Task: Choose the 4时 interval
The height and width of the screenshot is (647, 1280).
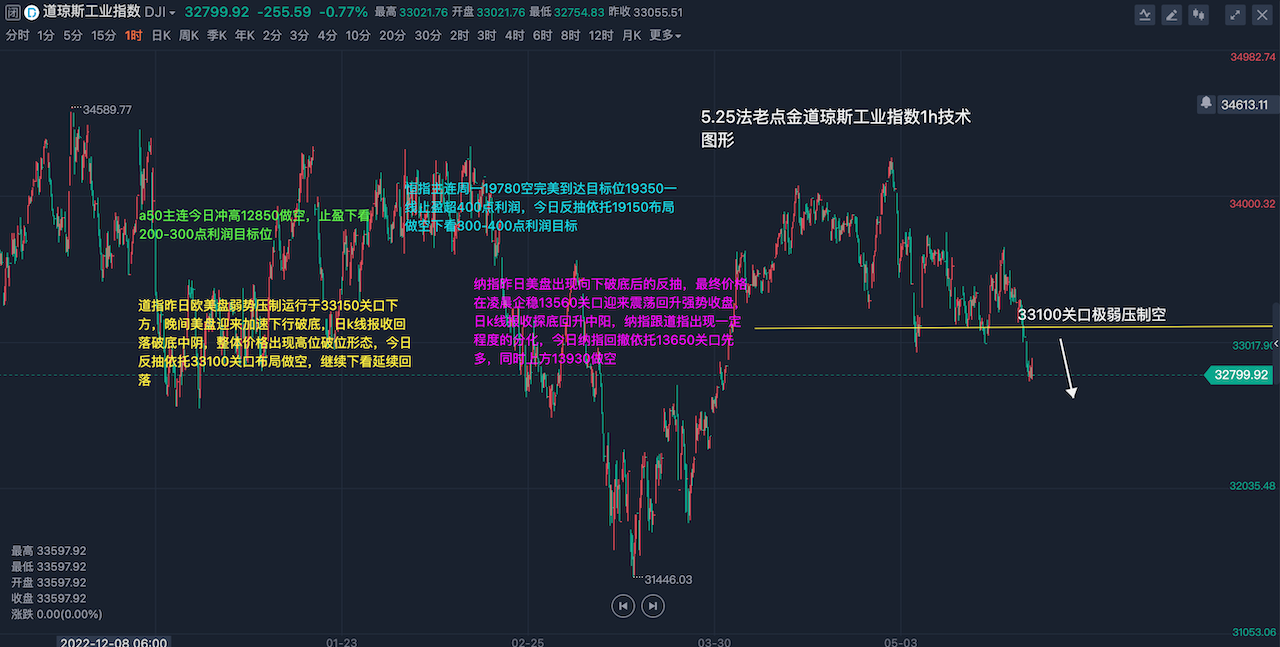Action: [x=514, y=36]
